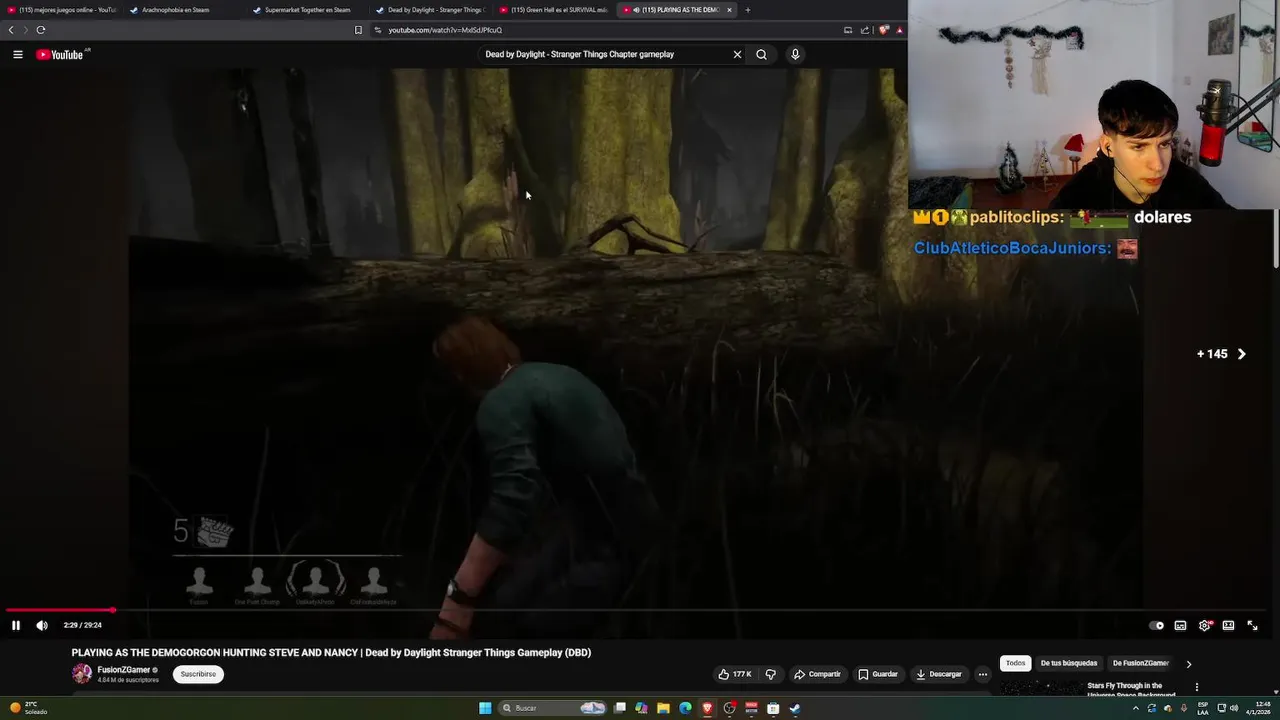Switch to the Dead by Daylight Steam tab

click(430, 10)
